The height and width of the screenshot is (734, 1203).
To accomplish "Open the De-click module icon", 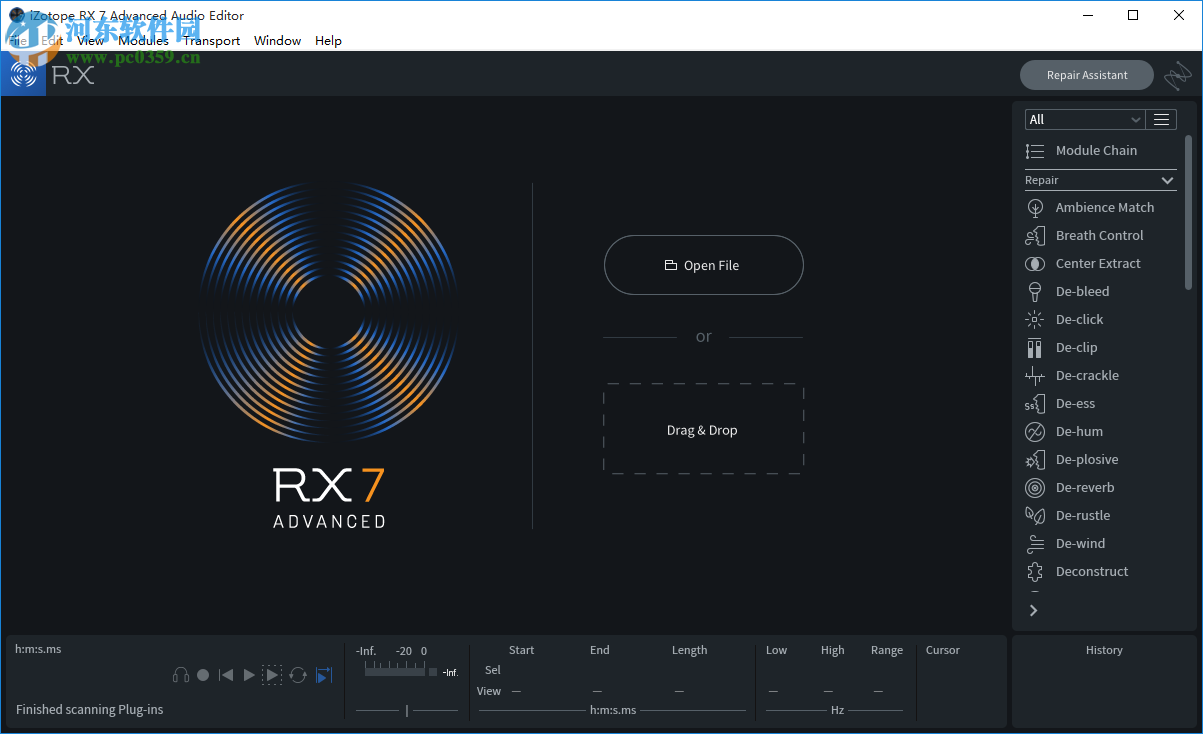I will click(x=1035, y=320).
